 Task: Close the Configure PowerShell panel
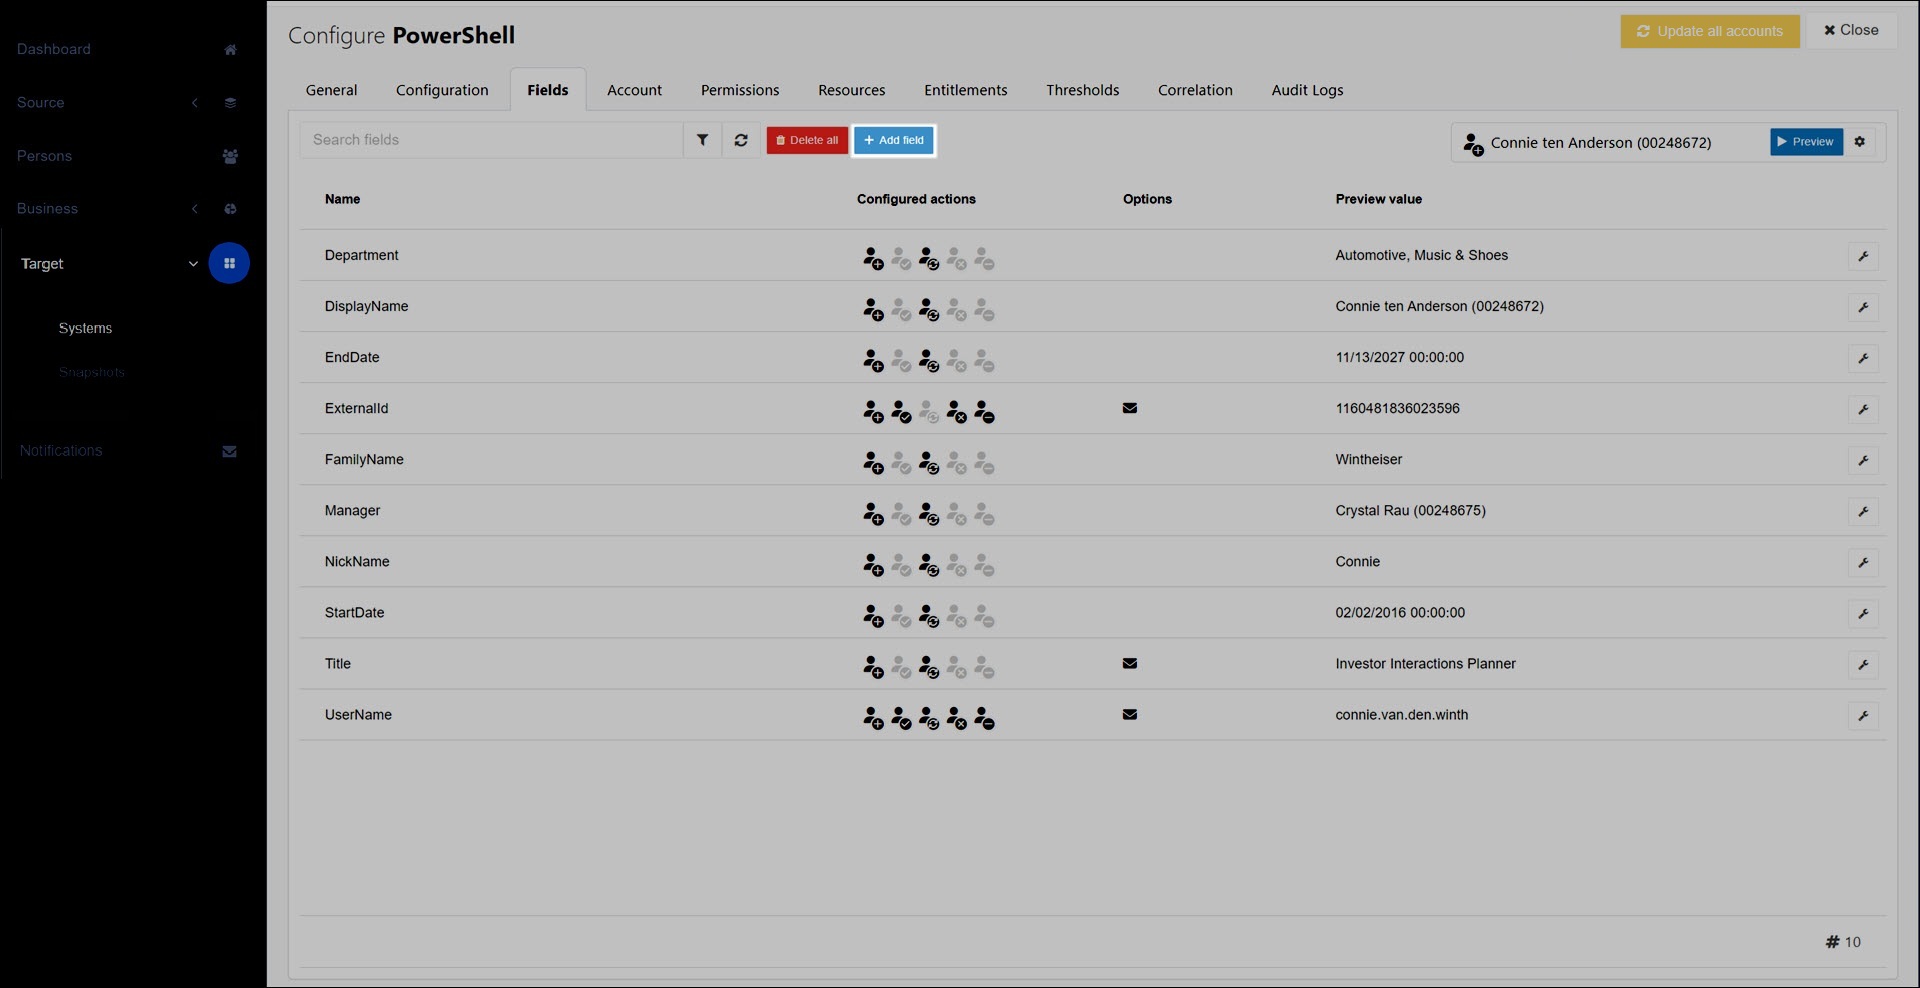coord(1851,30)
